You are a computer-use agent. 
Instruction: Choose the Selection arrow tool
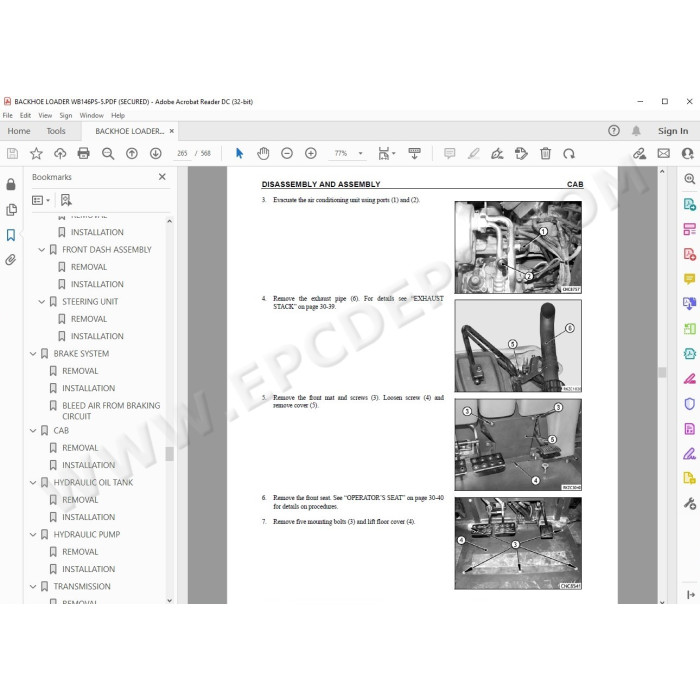click(x=239, y=154)
